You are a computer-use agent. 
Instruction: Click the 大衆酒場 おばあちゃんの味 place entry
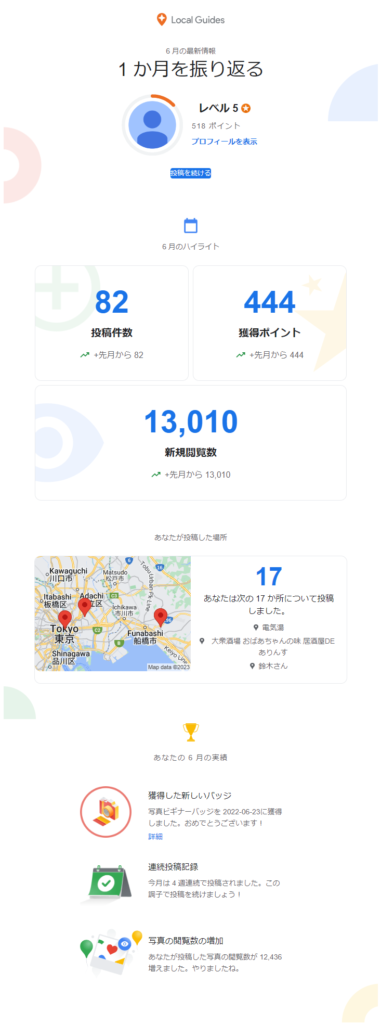click(x=268, y=647)
